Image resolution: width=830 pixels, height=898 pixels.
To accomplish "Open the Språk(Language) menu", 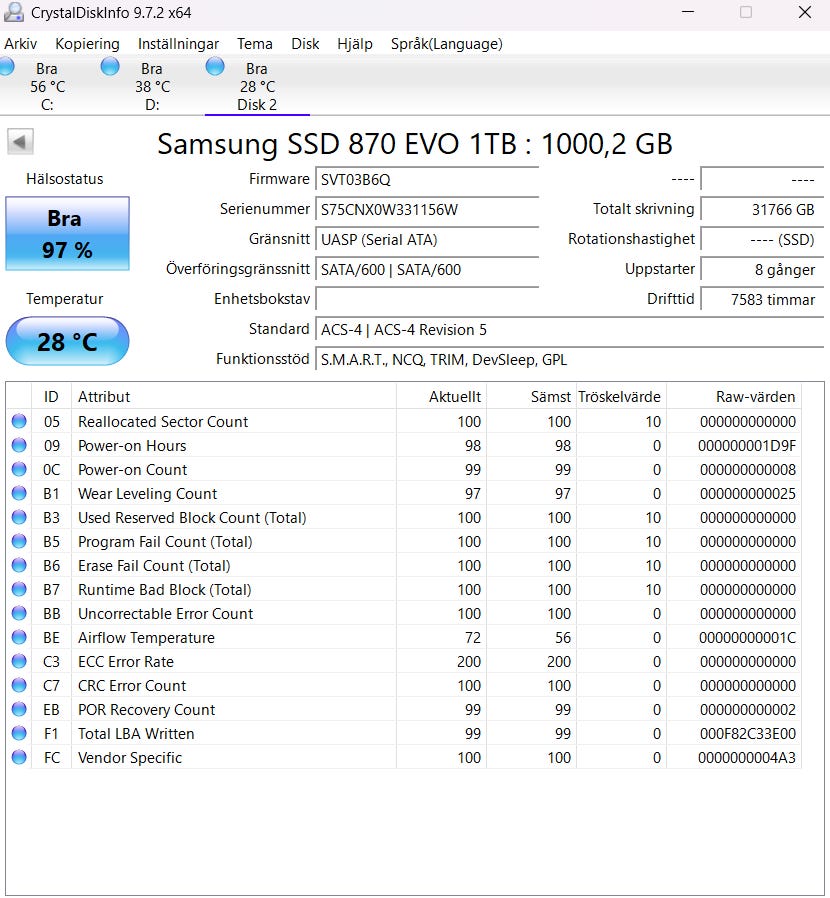I will pos(446,44).
